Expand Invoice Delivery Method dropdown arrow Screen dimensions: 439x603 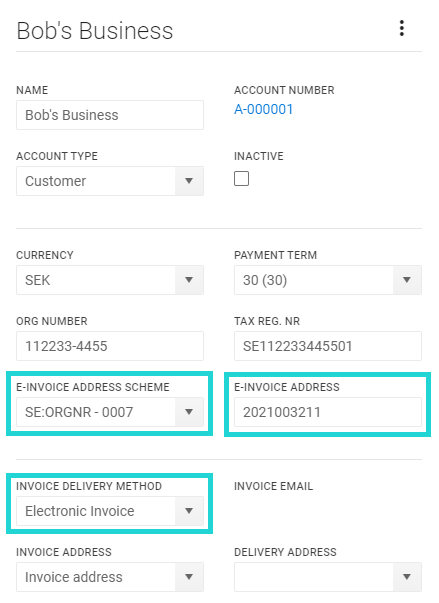pyautogui.click(x=189, y=511)
